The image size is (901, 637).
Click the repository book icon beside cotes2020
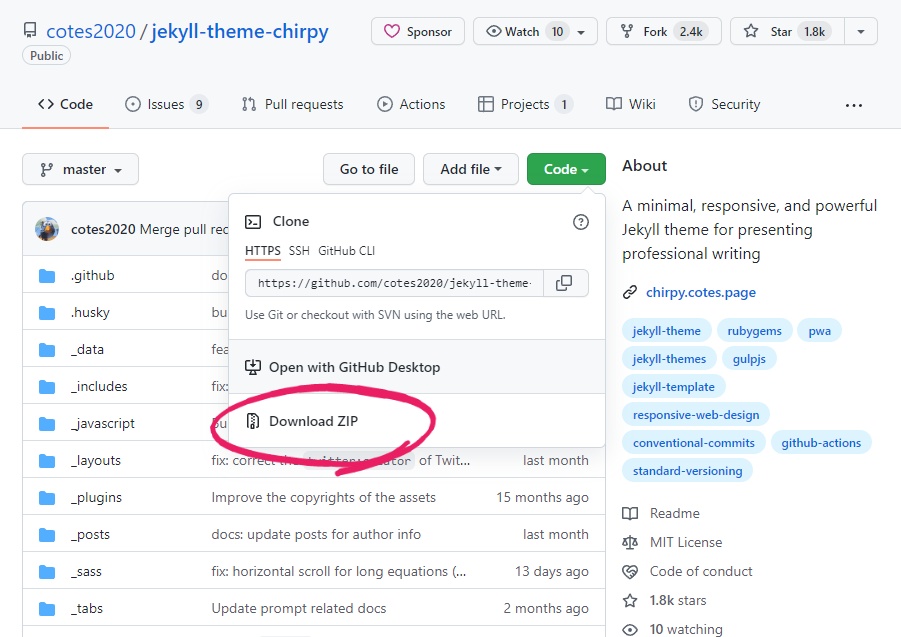[30, 30]
